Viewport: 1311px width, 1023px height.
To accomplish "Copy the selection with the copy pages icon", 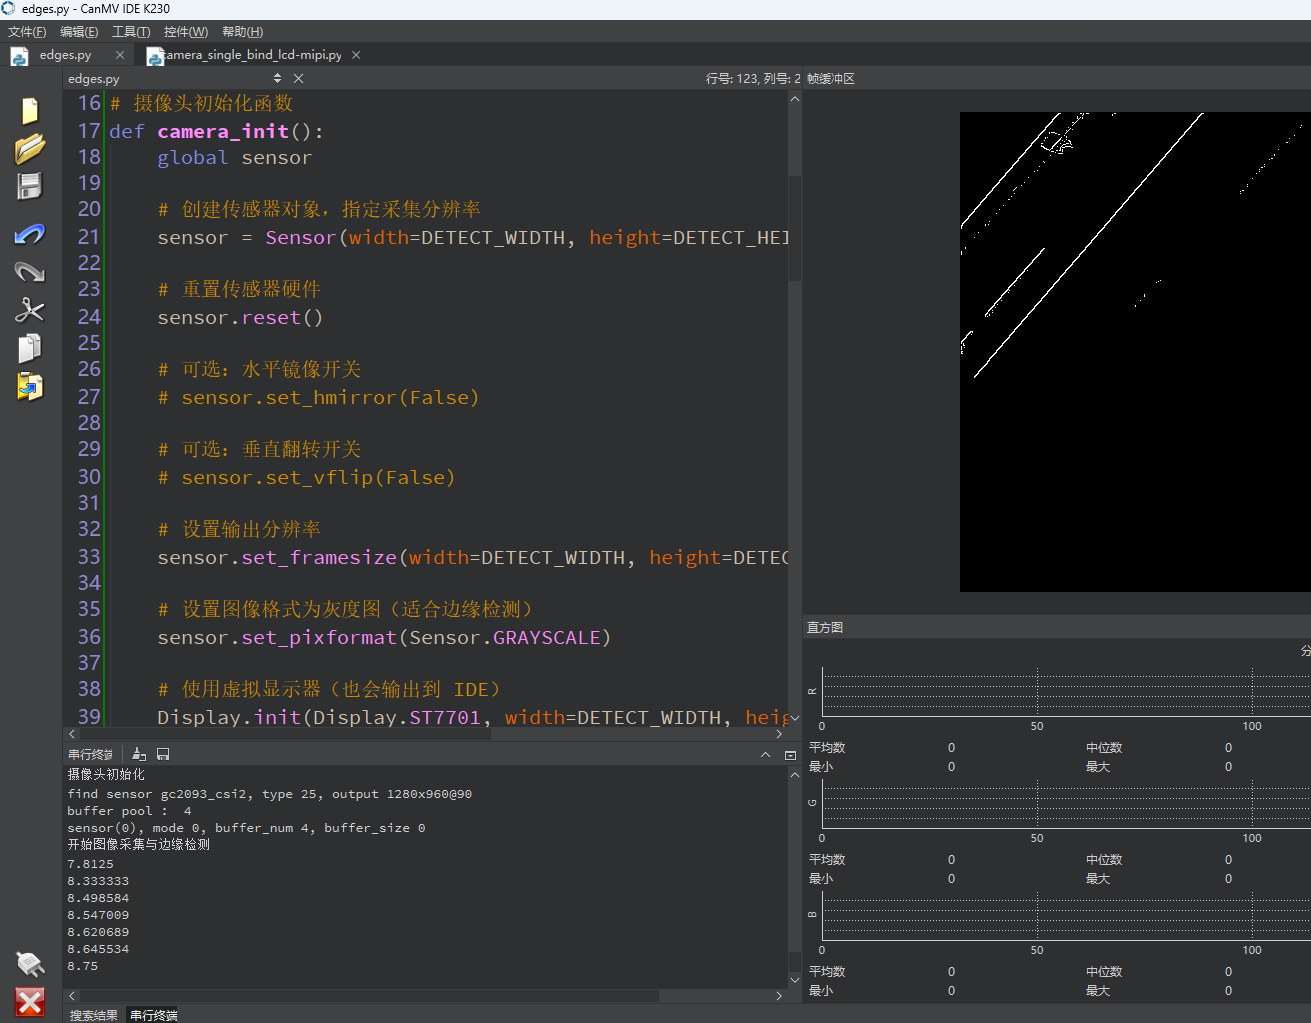I will [30, 348].
